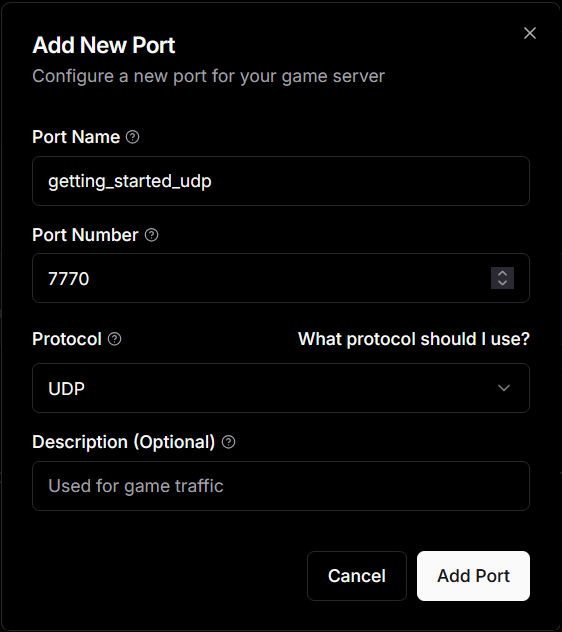The height and width of the screenshot is (632, 562).
Task: Click the Protocol help icon
Action: [x=114, y=339]
